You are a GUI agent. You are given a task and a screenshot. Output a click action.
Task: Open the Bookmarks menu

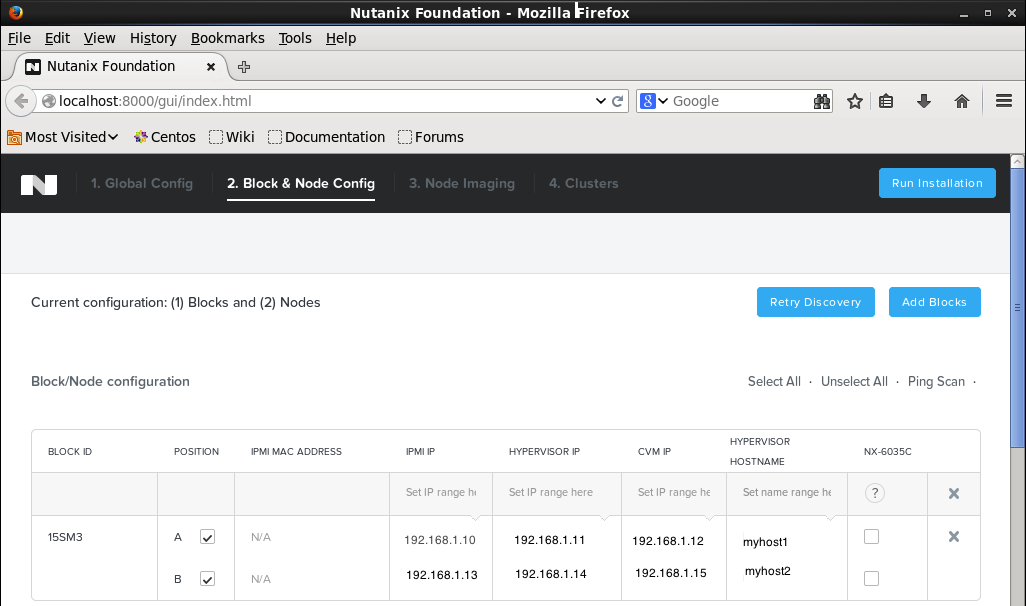click(x=227, y=38)
